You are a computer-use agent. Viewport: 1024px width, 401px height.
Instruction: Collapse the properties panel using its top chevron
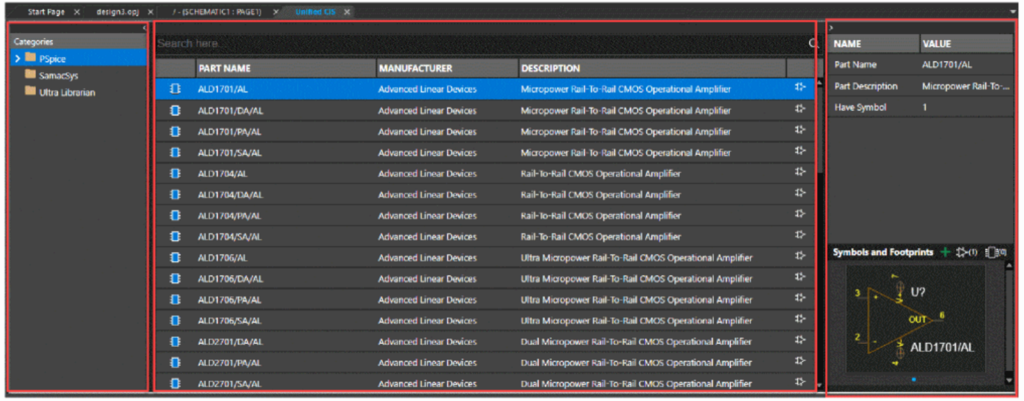833,28
